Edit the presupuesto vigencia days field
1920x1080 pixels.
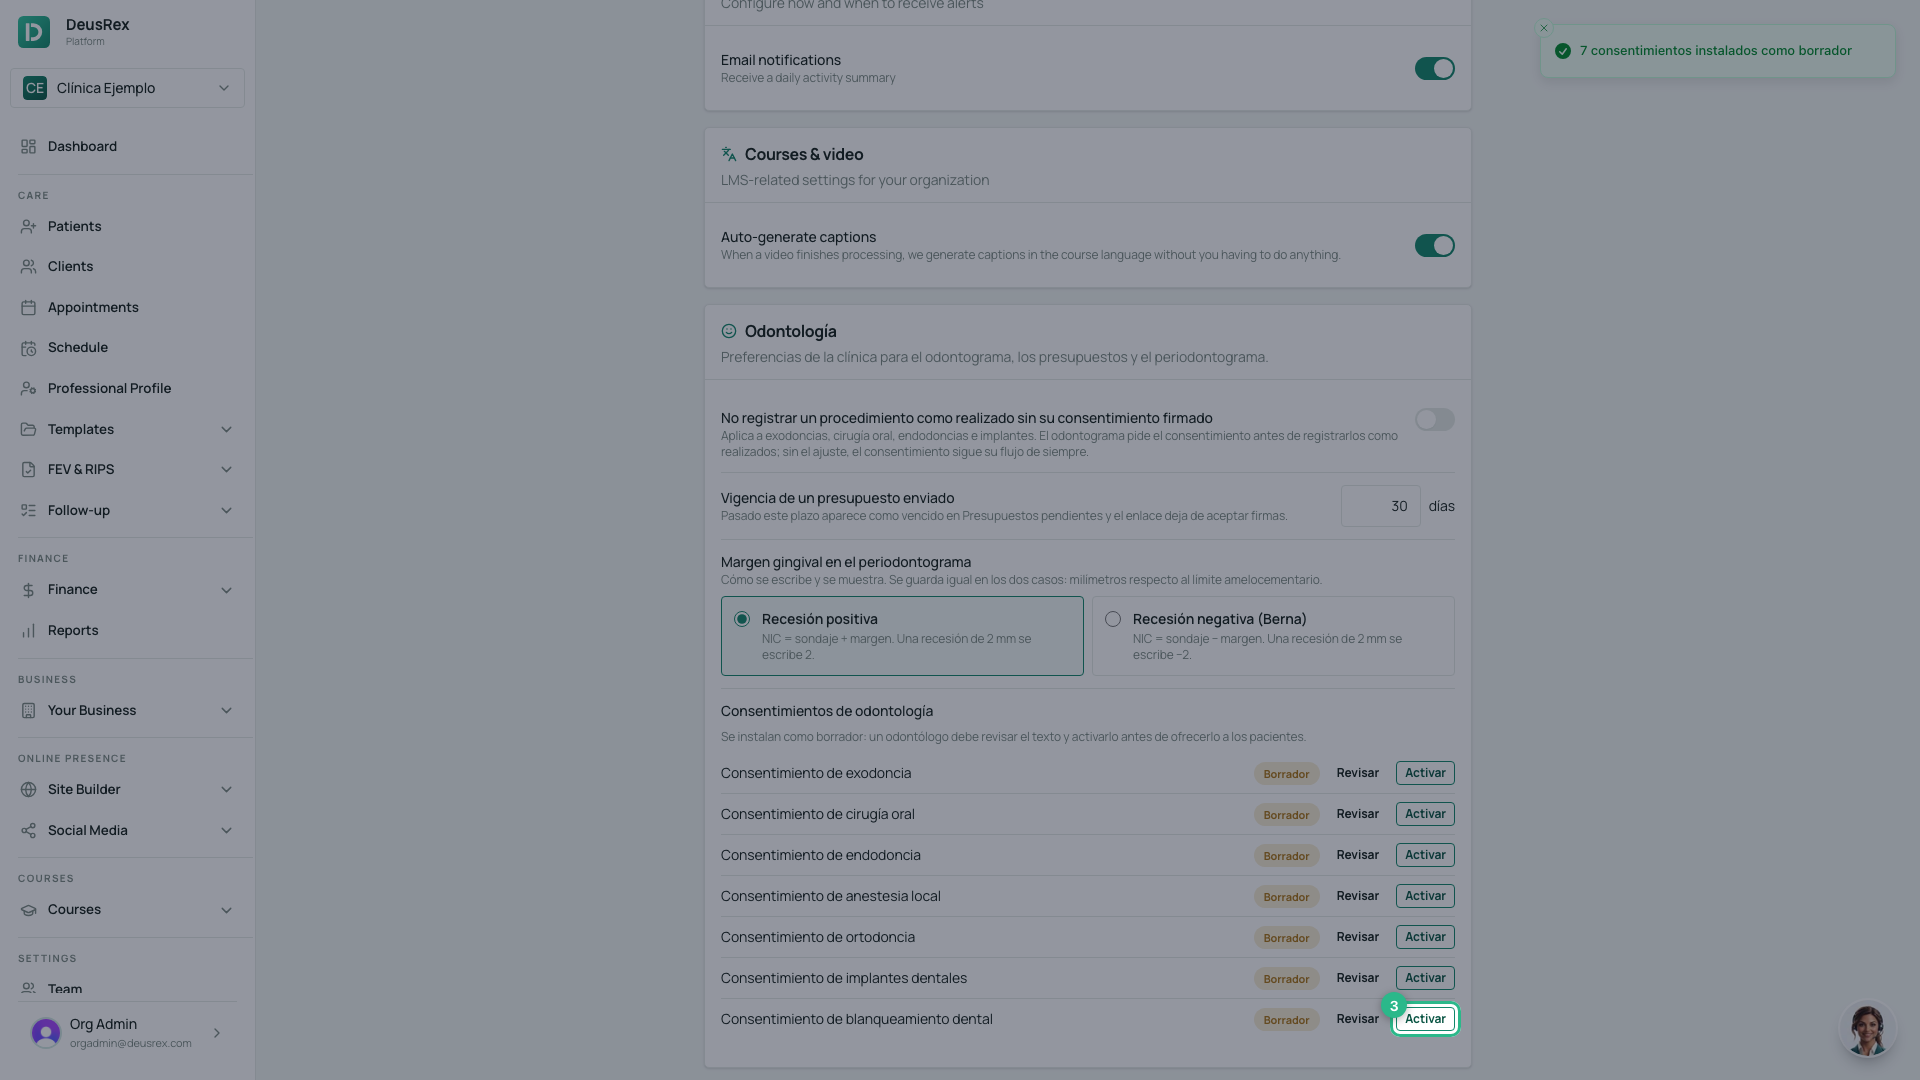[x=1380, y=506]
